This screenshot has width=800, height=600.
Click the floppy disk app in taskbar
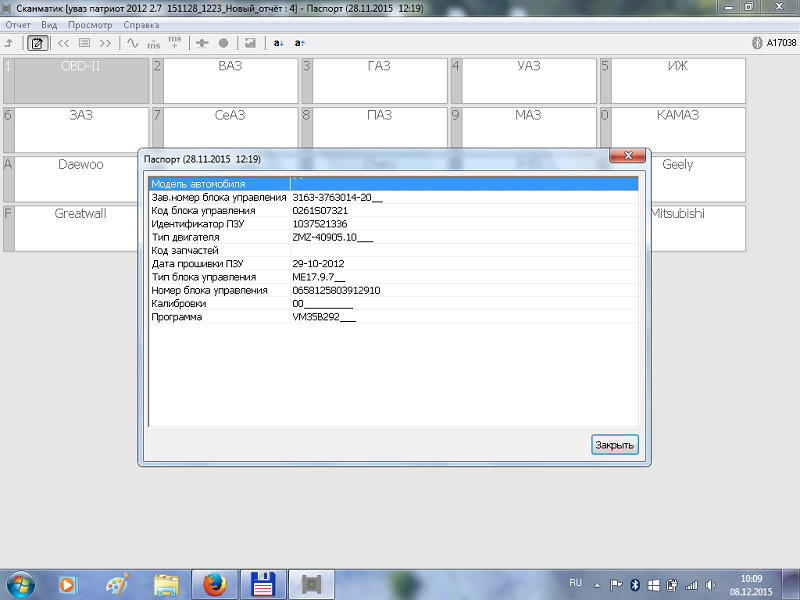pyautogui.click(x=264, y=583)
